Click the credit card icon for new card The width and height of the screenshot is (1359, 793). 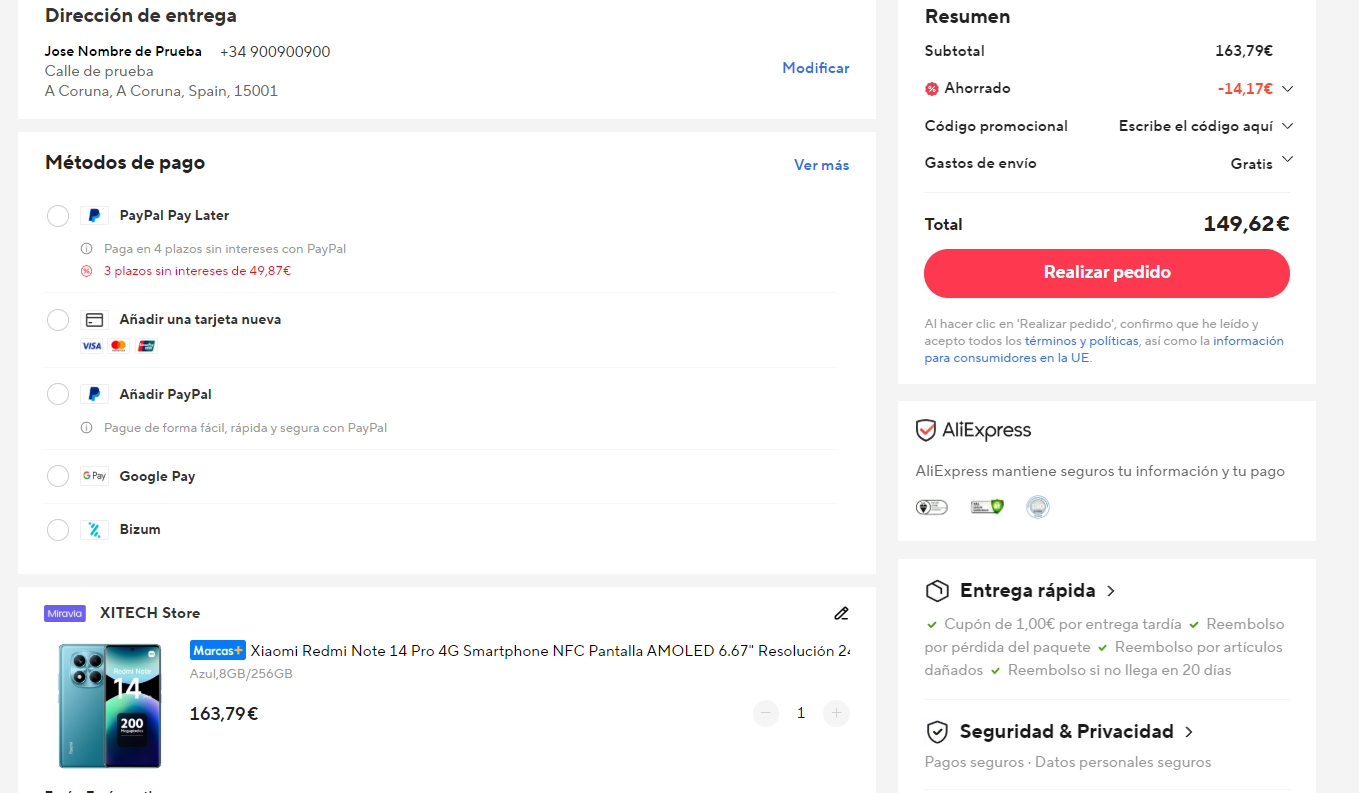pos(94,320)
